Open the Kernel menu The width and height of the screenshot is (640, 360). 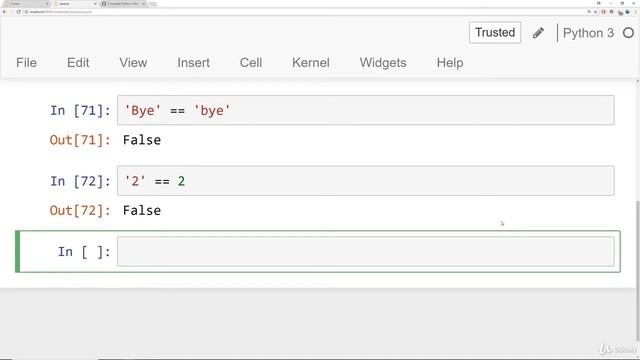(311, 63)
